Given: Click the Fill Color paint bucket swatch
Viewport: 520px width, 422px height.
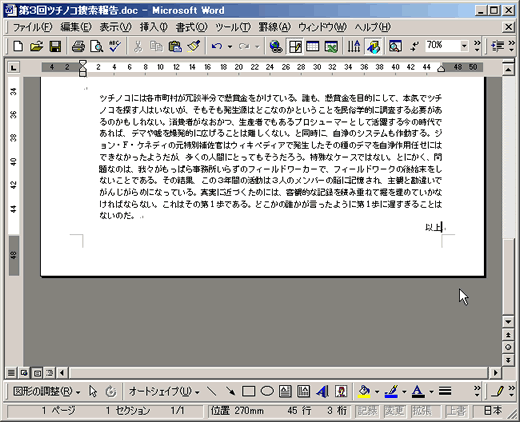Looking at the screenshot, I should point(364,391).
